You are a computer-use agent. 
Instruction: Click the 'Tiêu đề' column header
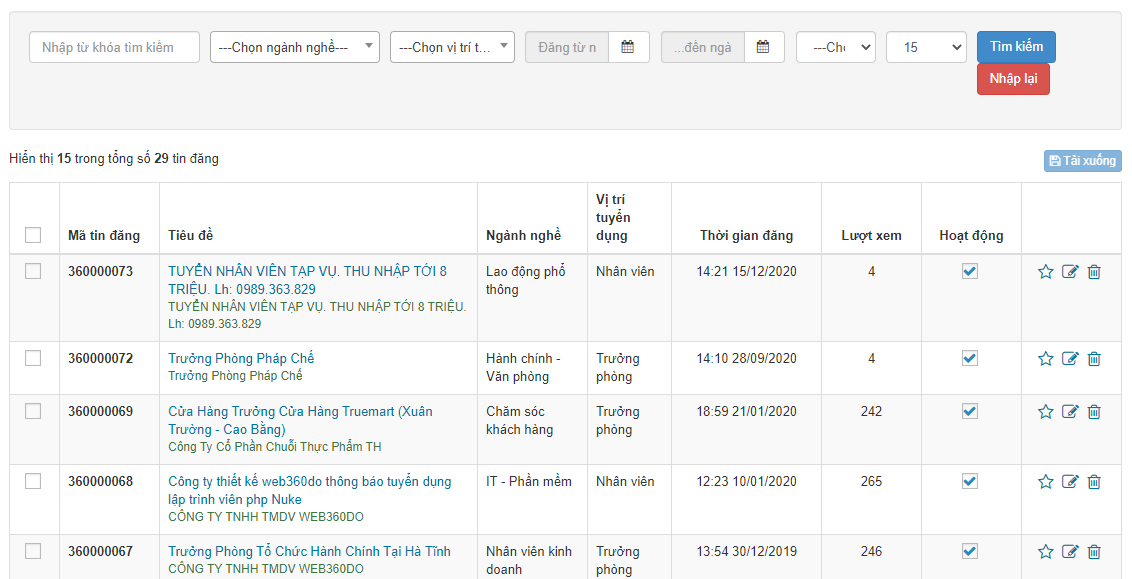191,235
